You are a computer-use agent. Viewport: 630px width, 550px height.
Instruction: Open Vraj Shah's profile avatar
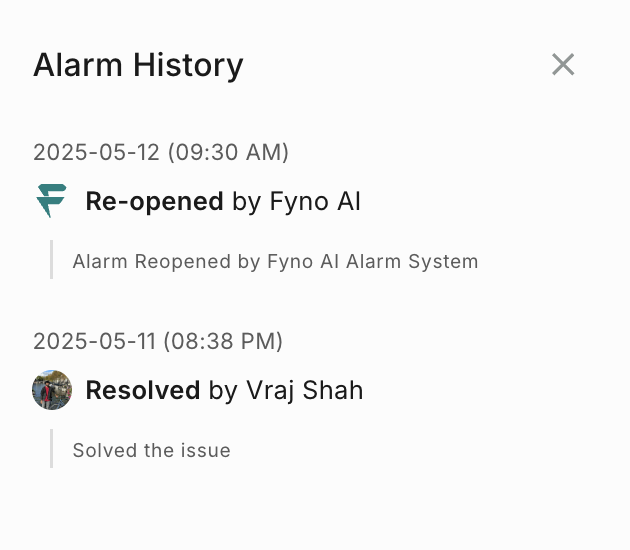coord(52,390)
